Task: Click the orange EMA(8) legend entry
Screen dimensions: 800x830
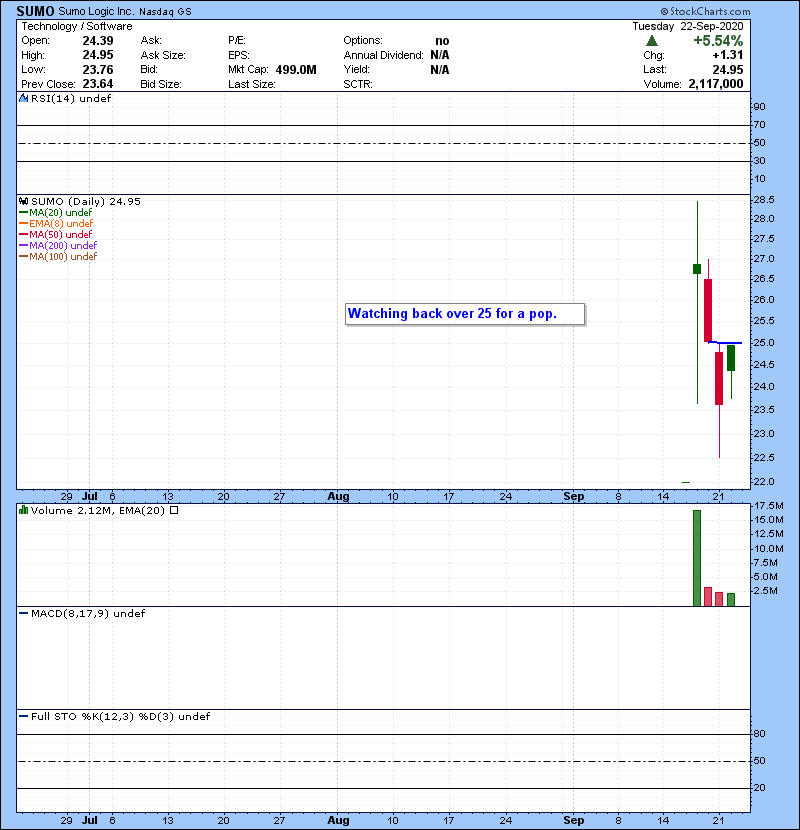Action: [58, 224]
